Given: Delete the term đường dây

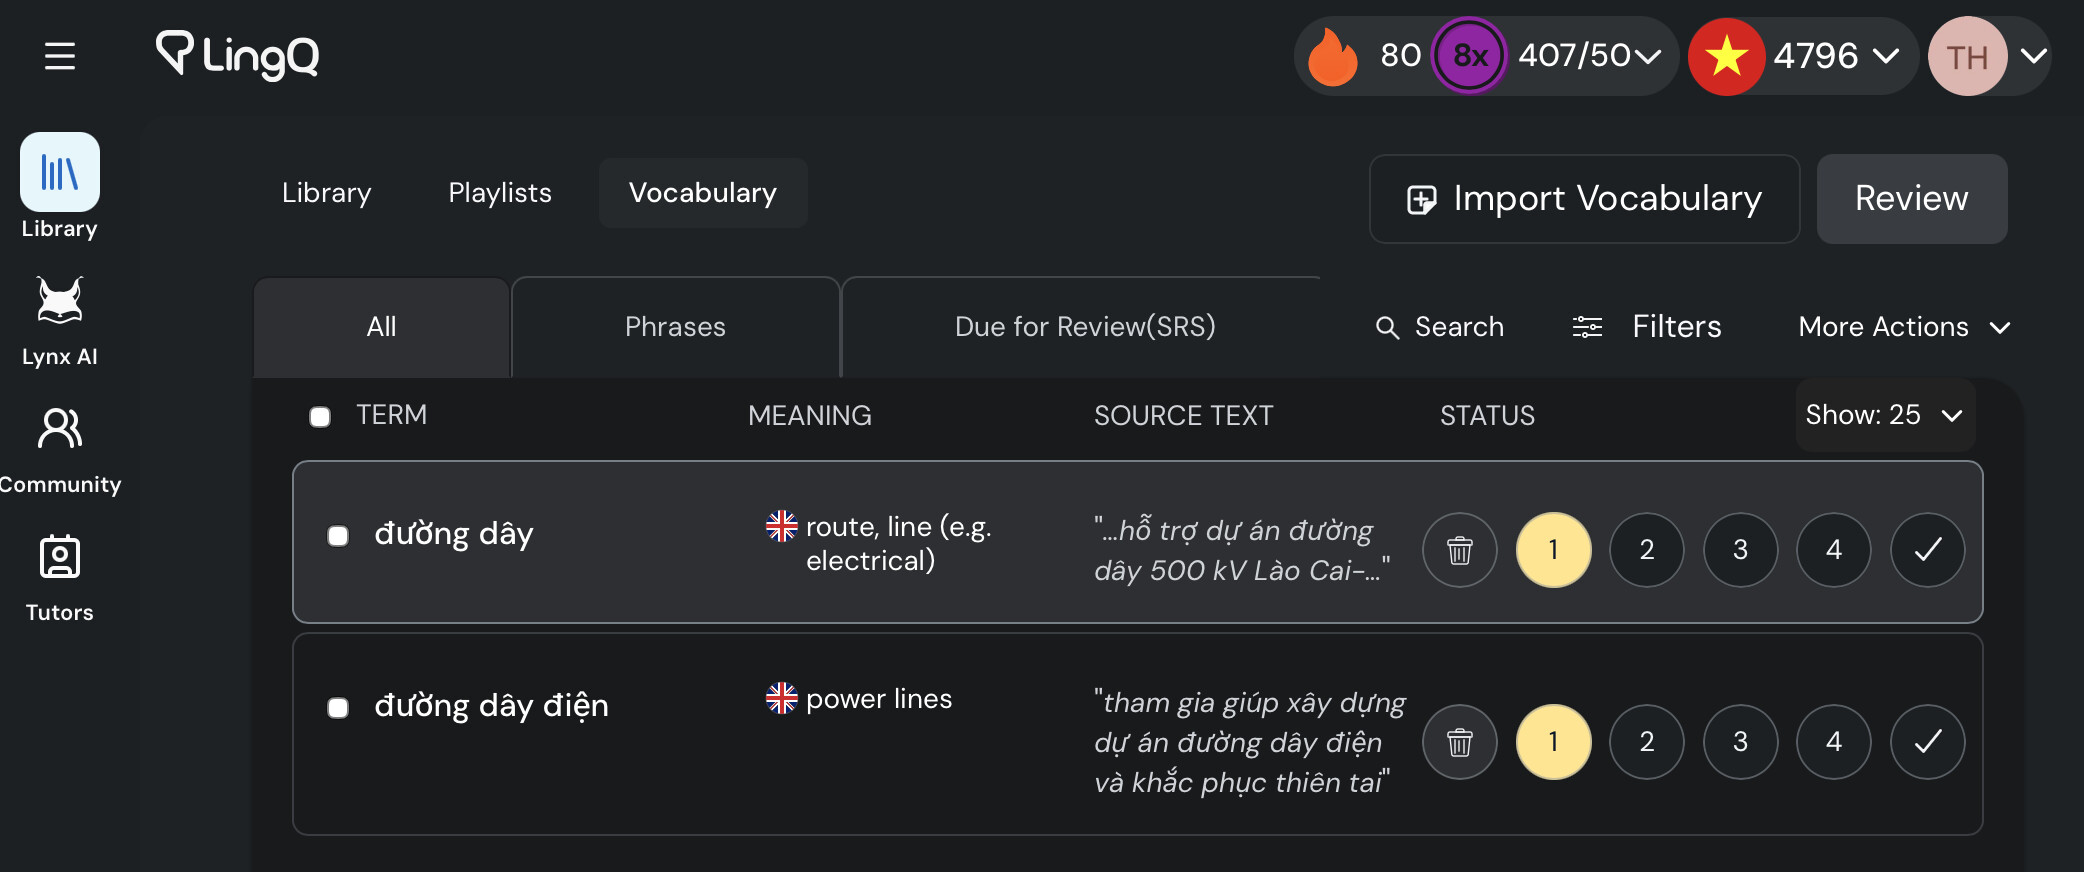Looking at the screenshot, I should tap(1460, 550).
